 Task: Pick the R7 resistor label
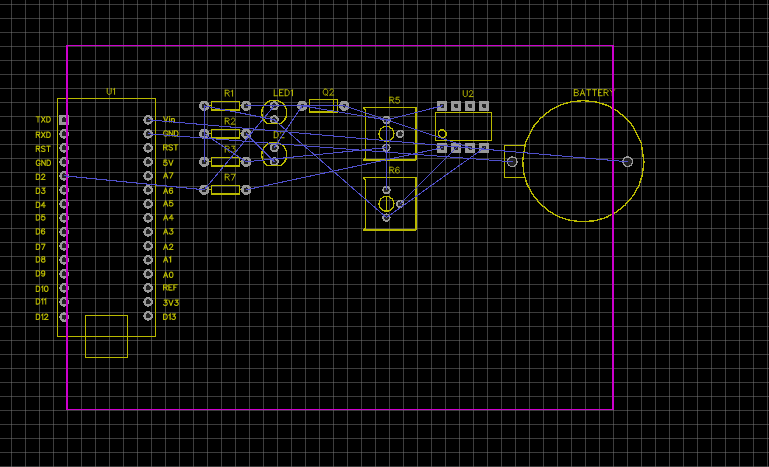point(230,178)
